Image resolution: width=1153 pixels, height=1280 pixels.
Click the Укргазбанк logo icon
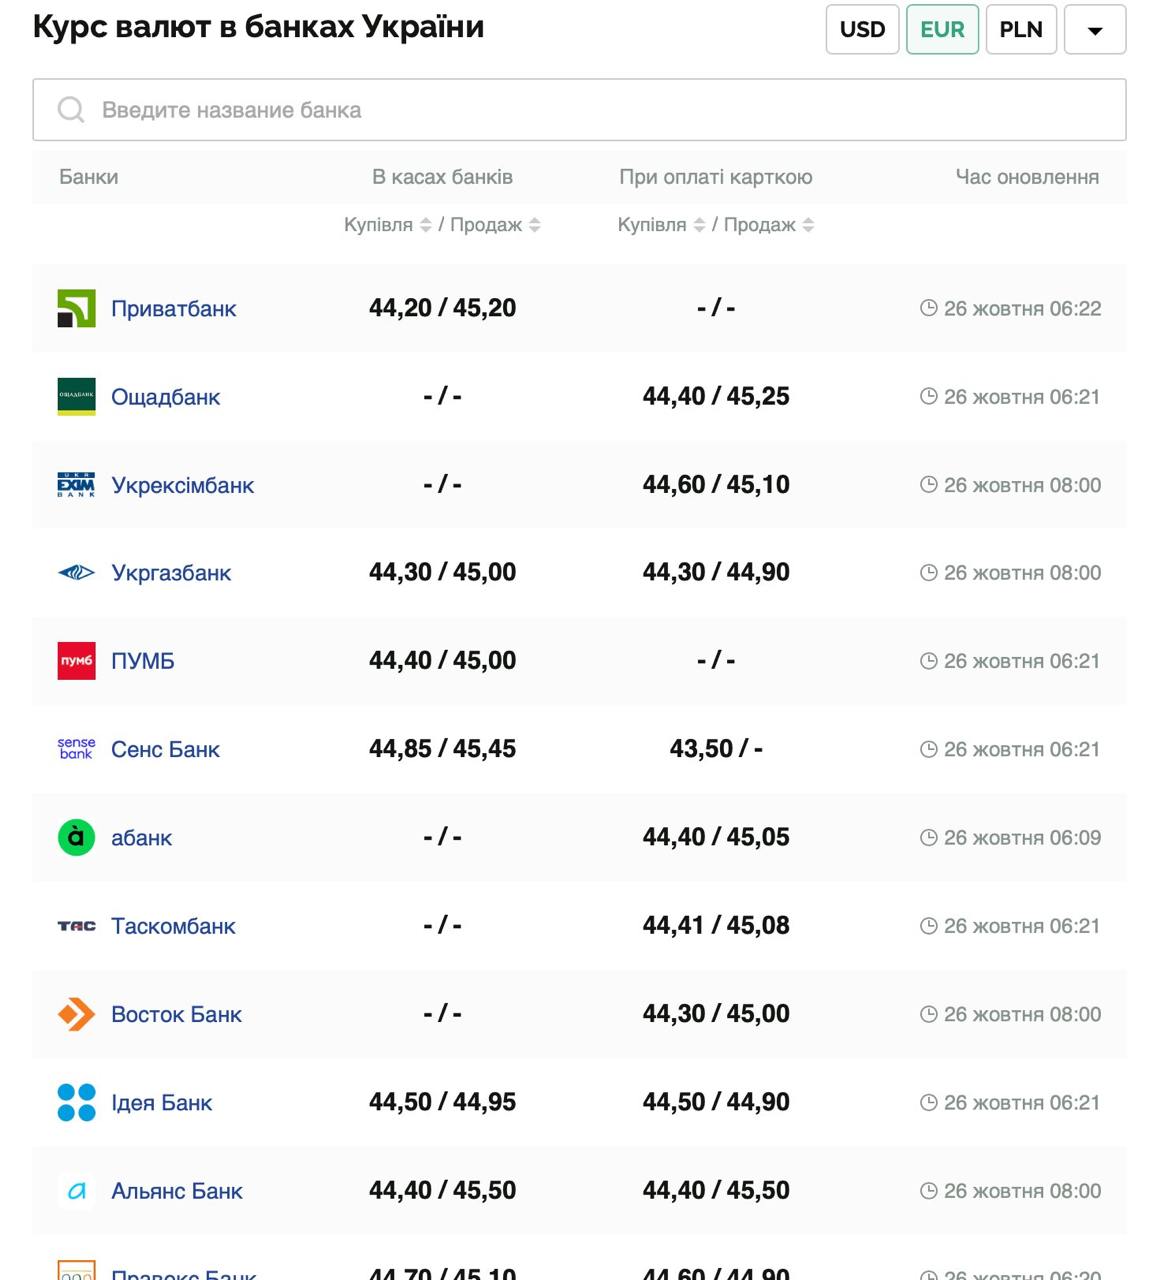coord(76,573)
